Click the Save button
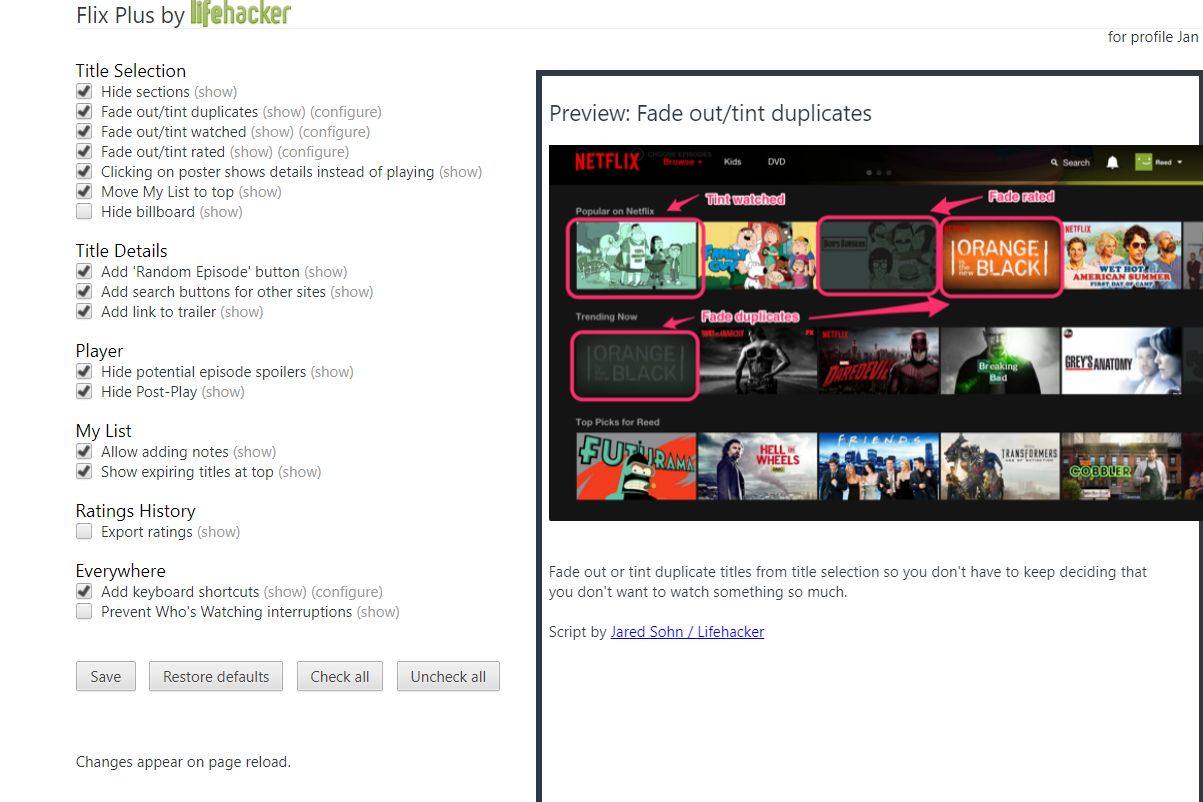The height and width of the screenshot is (802, 1203). (x=105, y=676)
